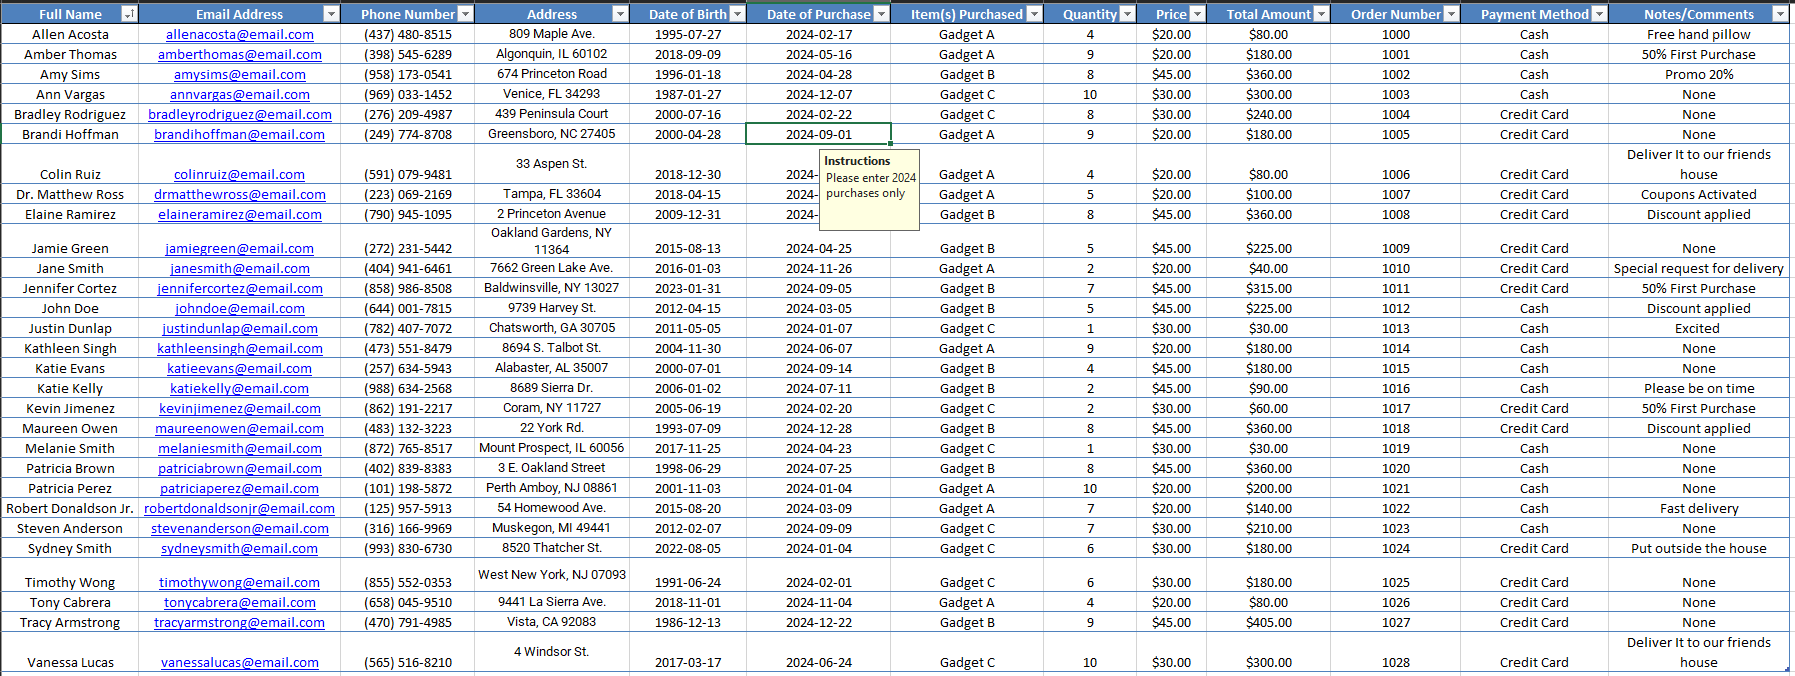Select the note 'Coupons Activated'
The width and height of the screenshot is (1795, 676).
(1699, 194)
